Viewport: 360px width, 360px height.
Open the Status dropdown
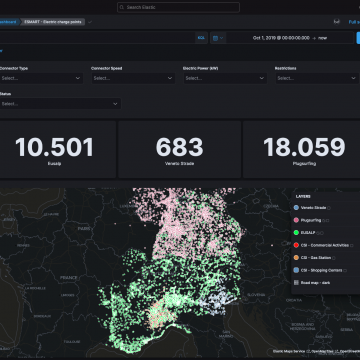tap(60, 104)
